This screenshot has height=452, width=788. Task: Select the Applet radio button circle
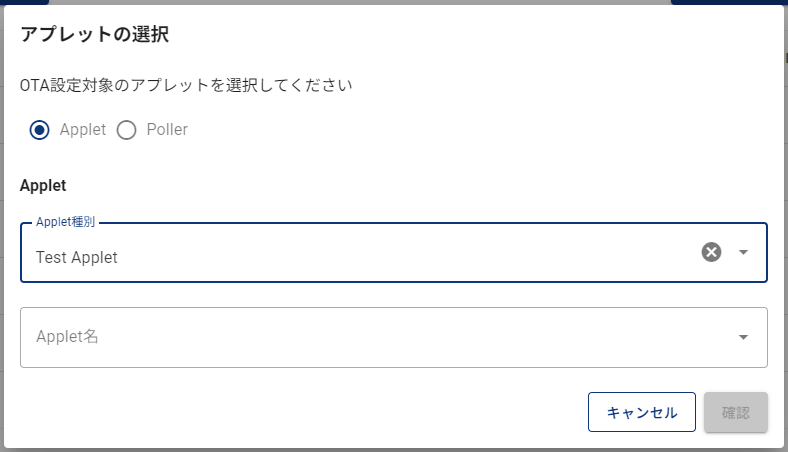pos(39,130)
